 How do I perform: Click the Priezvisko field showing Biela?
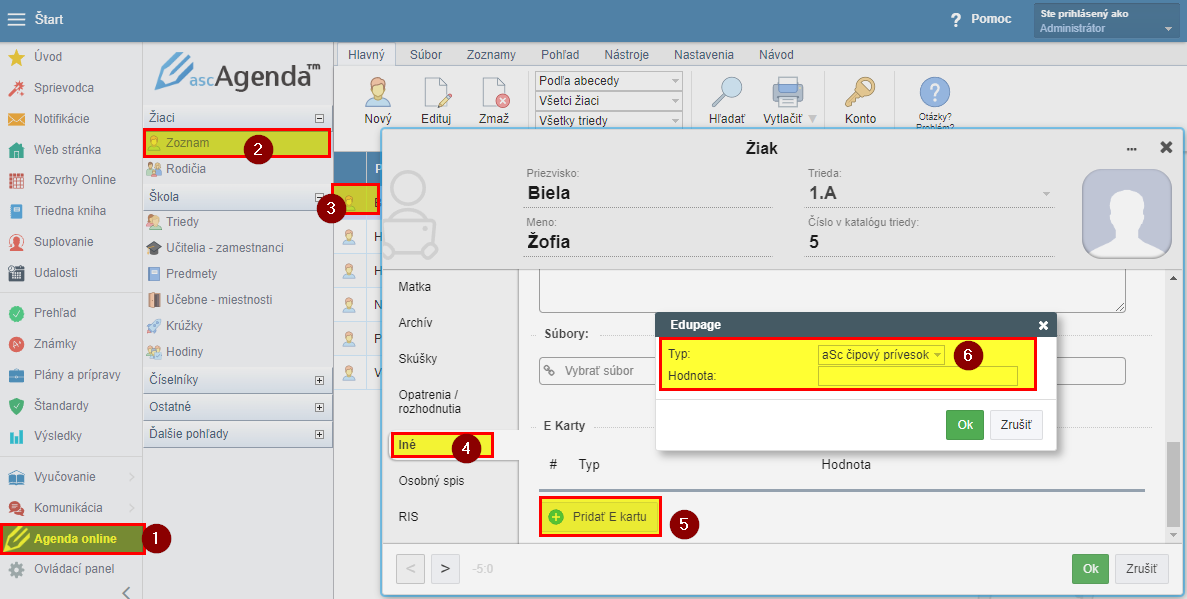point(650,193)
